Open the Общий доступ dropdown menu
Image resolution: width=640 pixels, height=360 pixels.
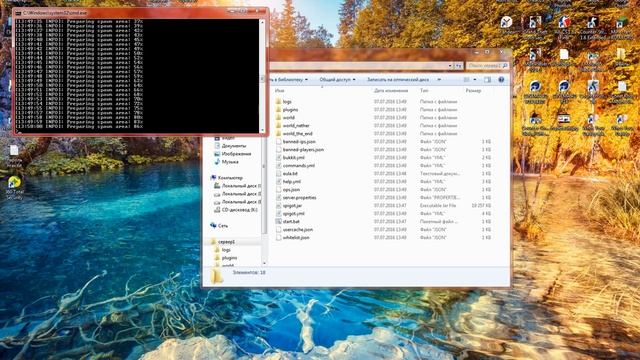coord(337,80)
